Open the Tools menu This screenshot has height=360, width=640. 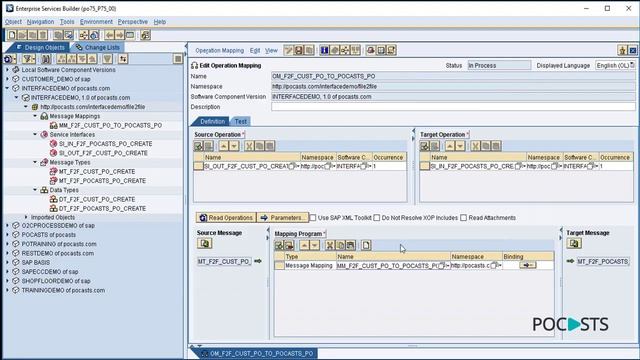pyautogui.click(x=67, y=22)
